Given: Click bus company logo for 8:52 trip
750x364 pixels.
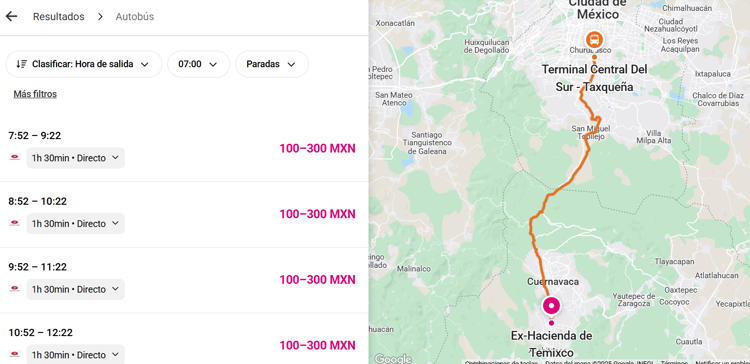Looking at the screenshot, I should [15, 223].
